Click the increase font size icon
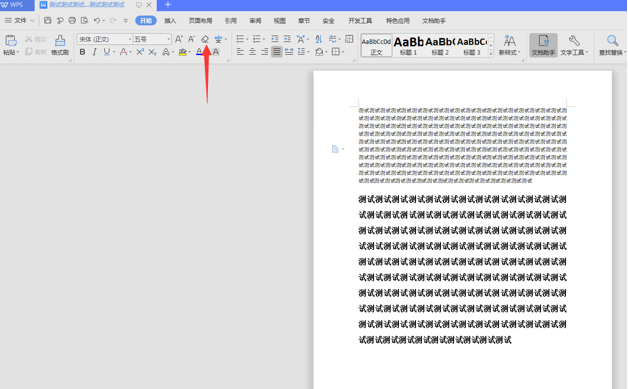The width and height of the screenshot is (628, 389). (x=179, y=39)
